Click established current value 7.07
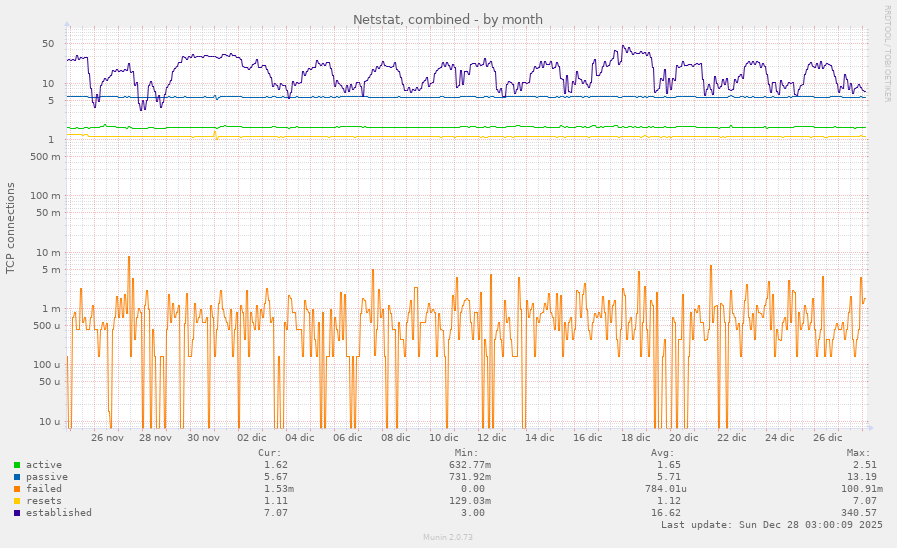The height and width of the screenshot is (548, 897). (x=276, y=513)
